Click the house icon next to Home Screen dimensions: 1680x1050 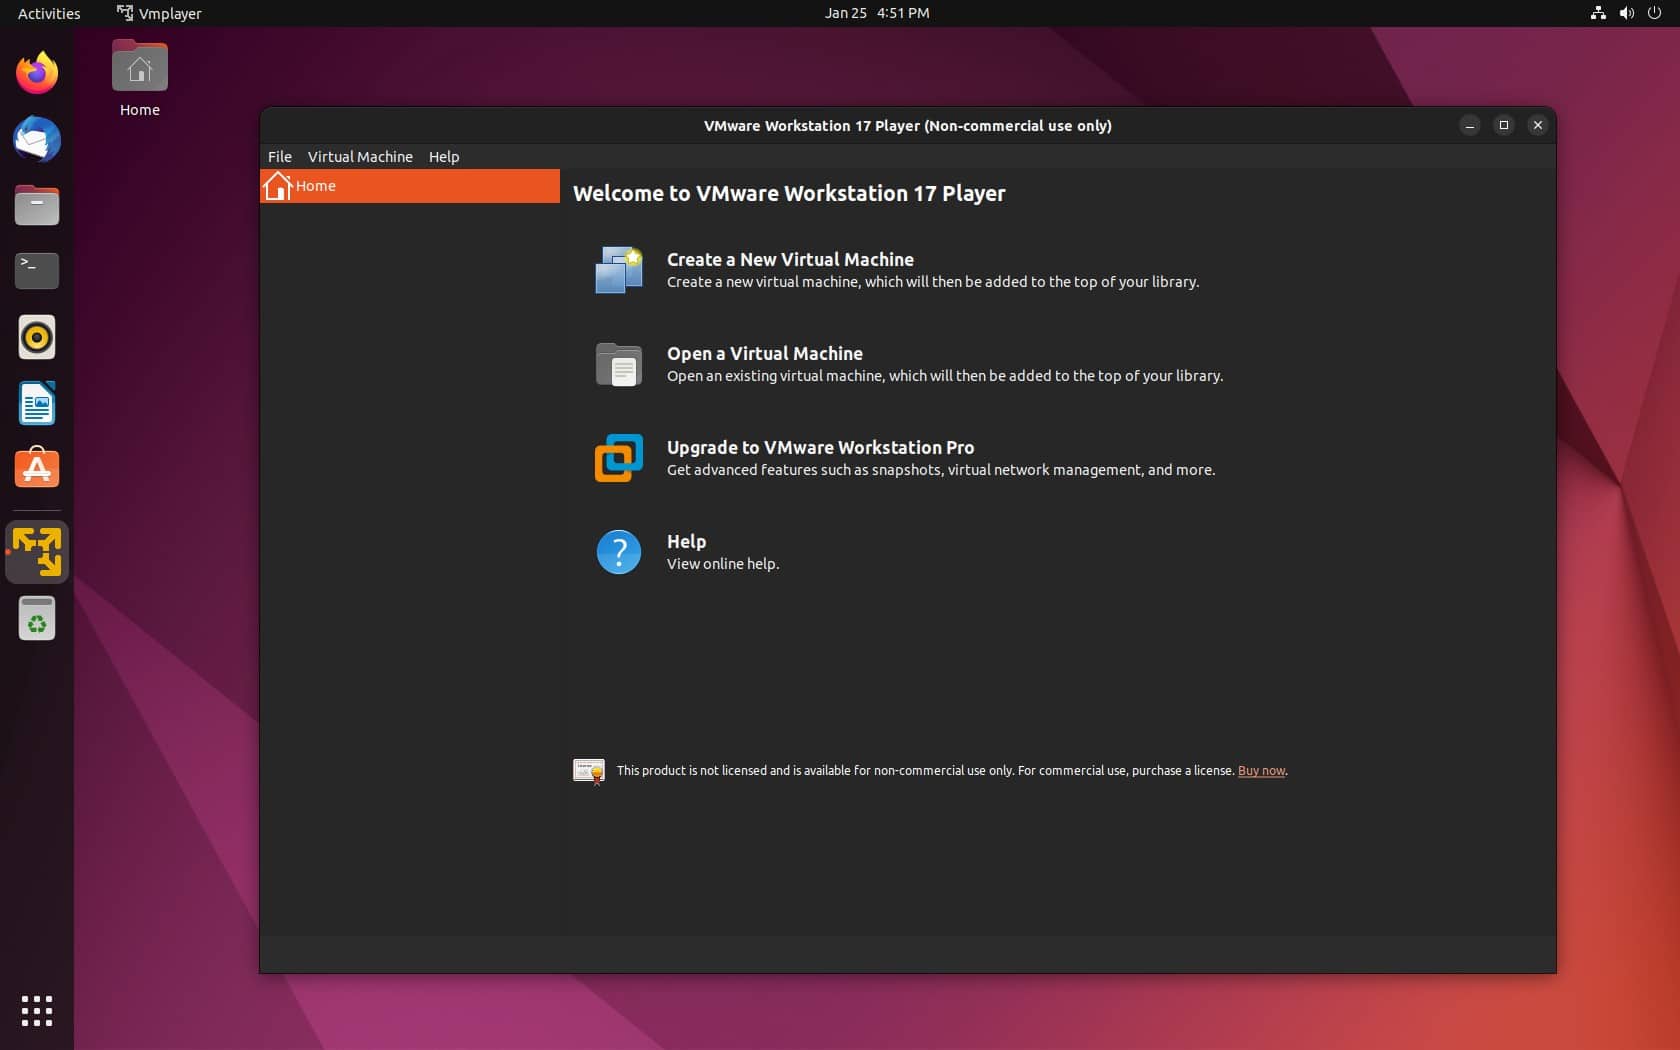(278, 187)
